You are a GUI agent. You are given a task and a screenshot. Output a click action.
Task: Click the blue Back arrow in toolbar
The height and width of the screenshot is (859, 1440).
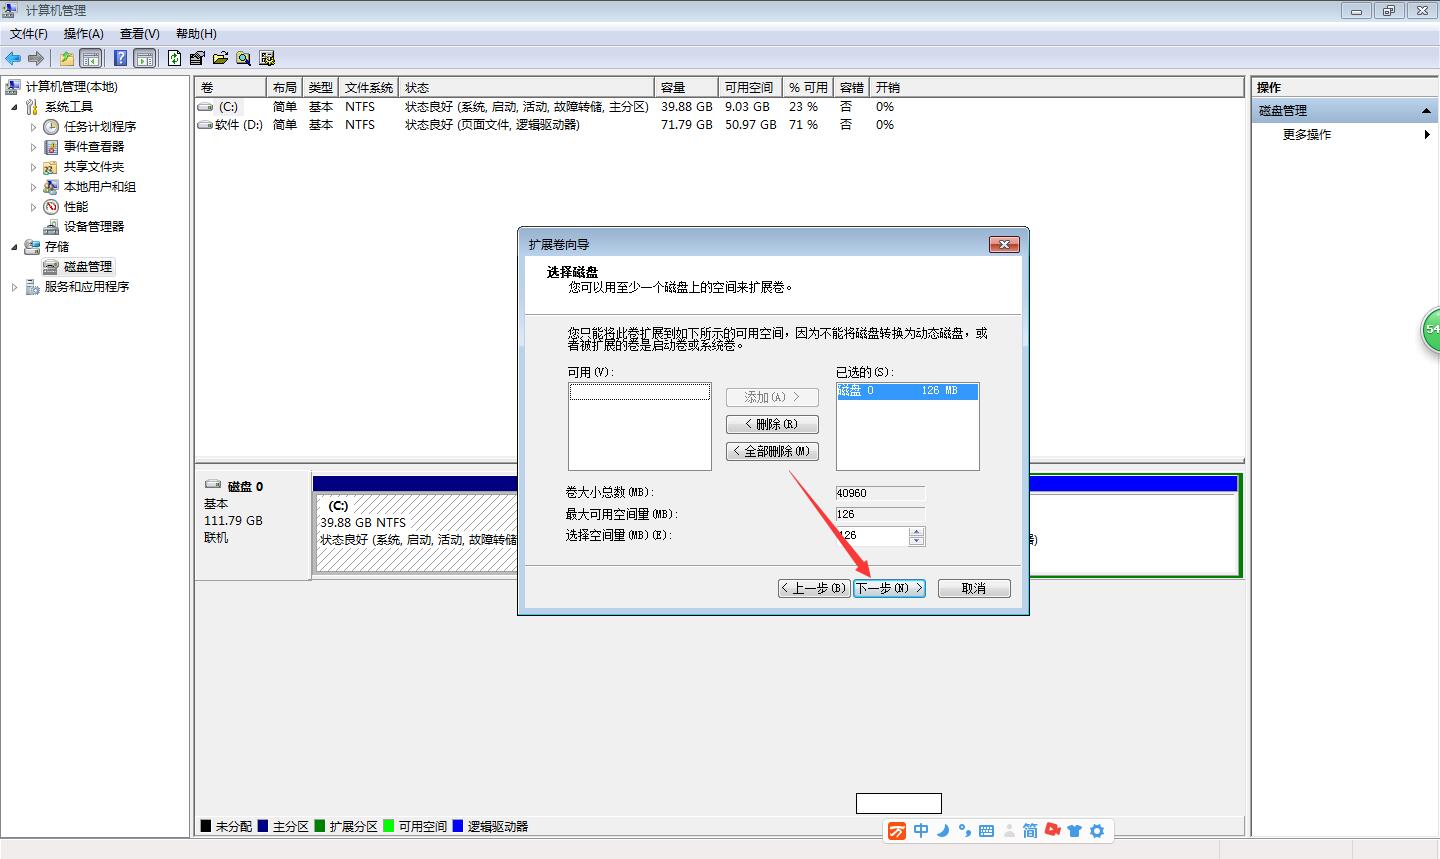[x=13, y=58]
